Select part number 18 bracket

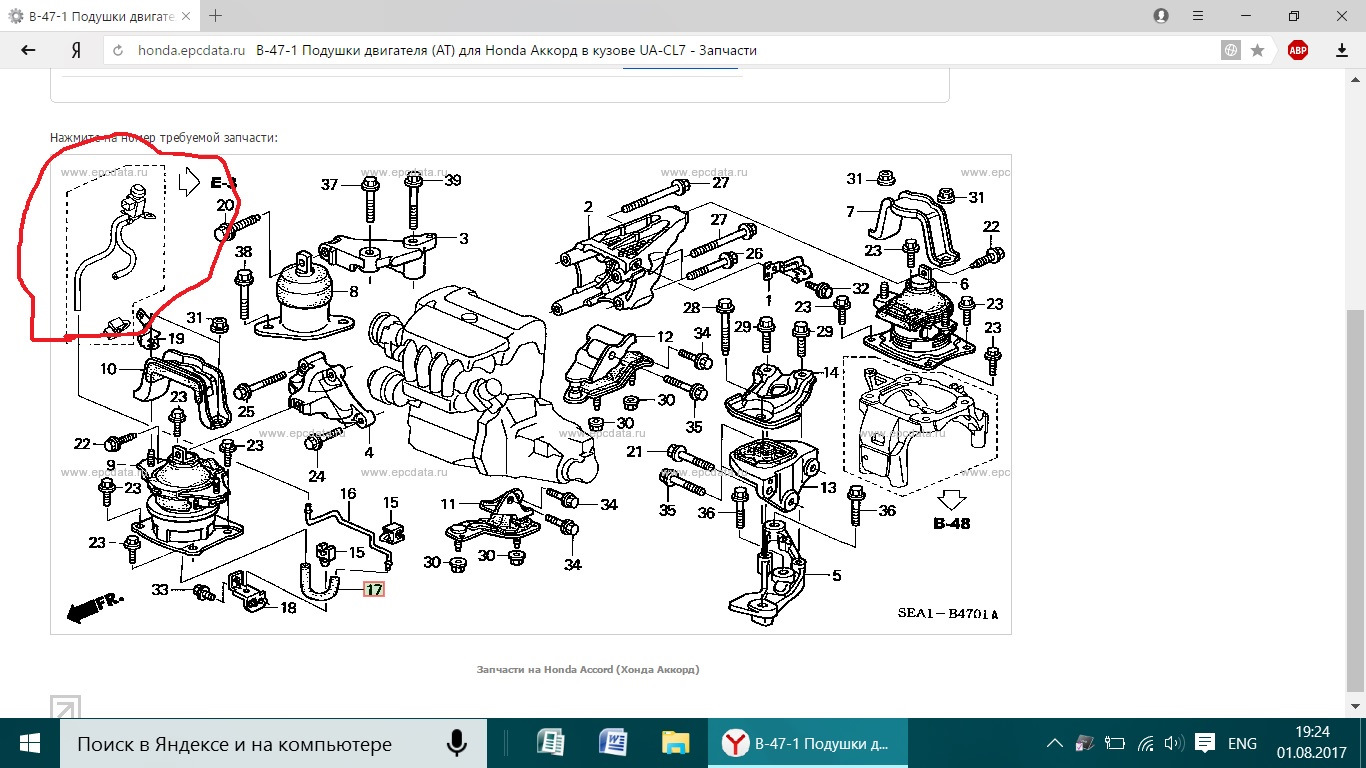pos(288,607)
